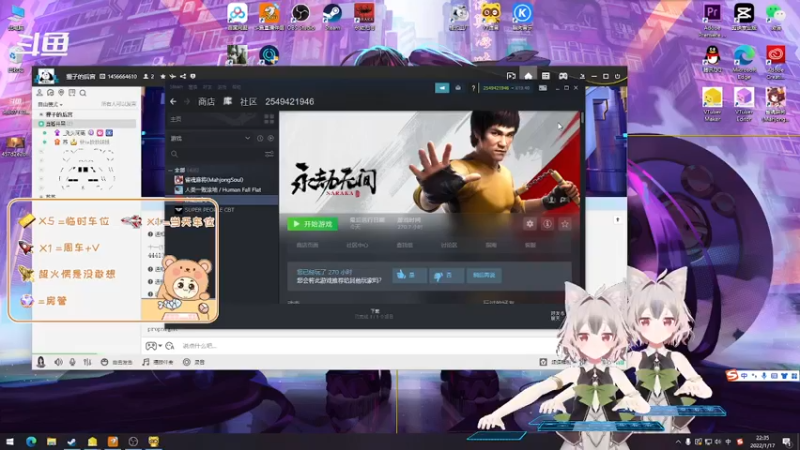Mute YY speaker volume icon
Viewport: 800px width, 450px height.
click(x=59, y=362)
